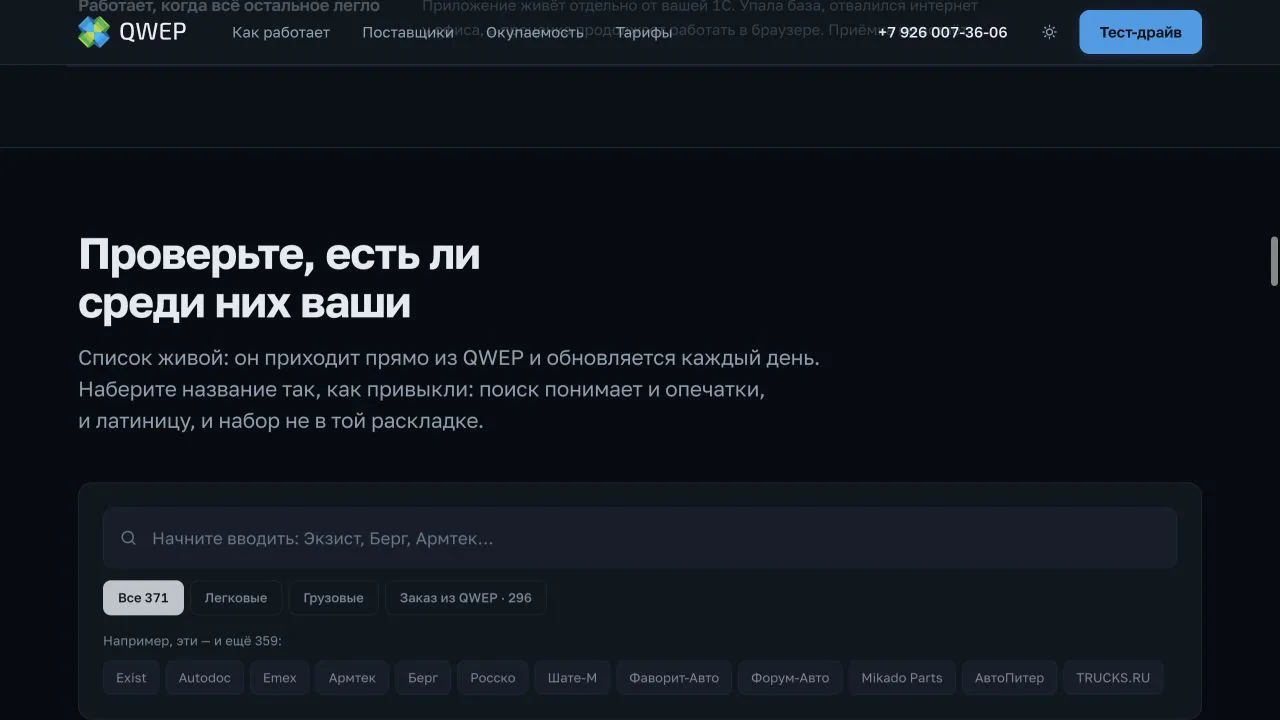
Task: Open the 'Поставщики' nav item
Action: coord(408,32)
